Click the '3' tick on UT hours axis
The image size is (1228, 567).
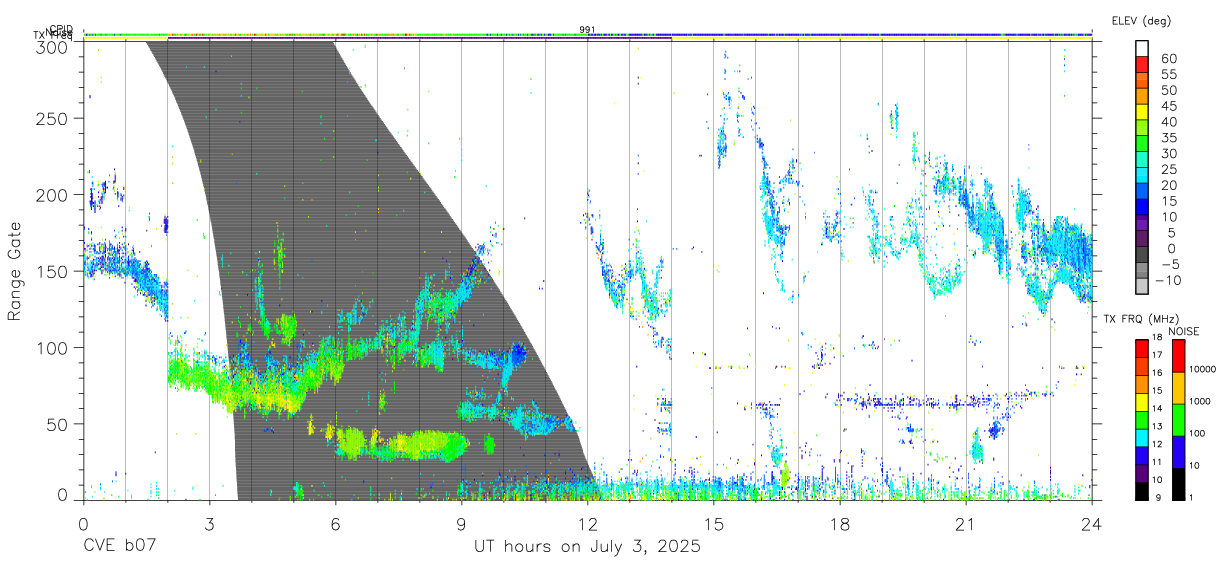[x=210, y=525]
